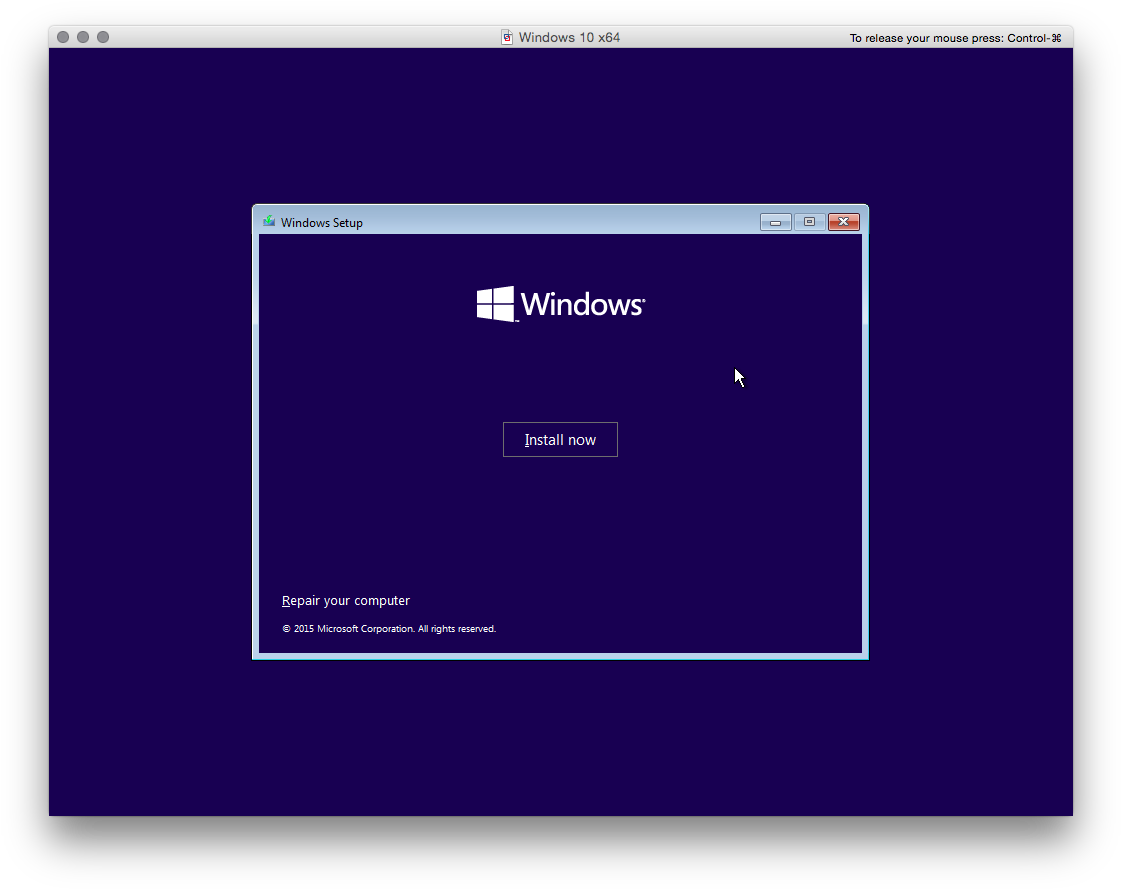
Task: Click the macOS red close button
Action: [62, 36]
